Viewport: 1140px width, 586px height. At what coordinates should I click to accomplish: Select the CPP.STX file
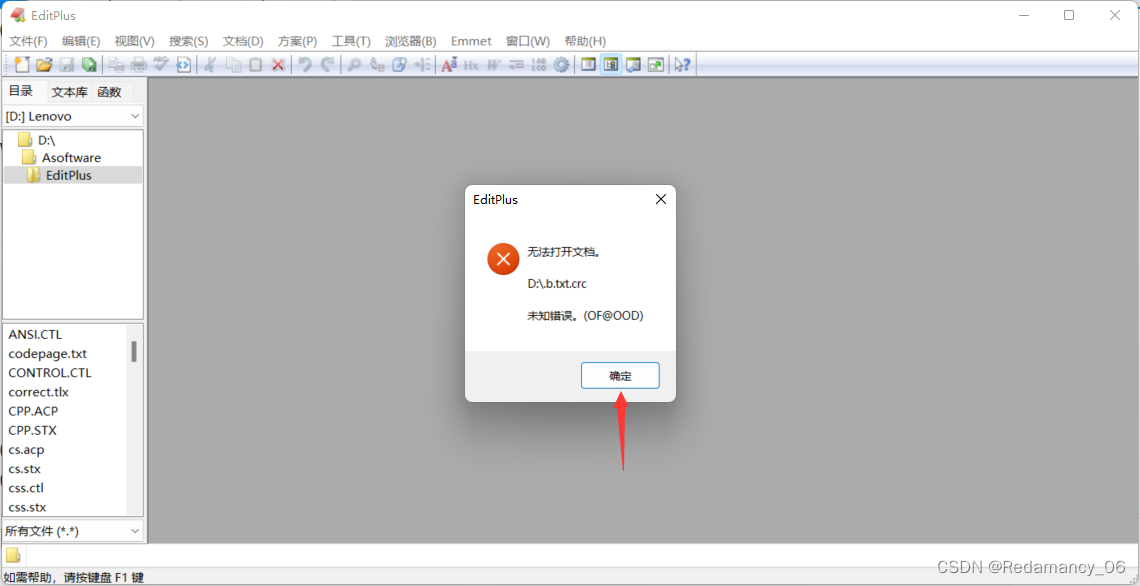[x=33, y=430]
